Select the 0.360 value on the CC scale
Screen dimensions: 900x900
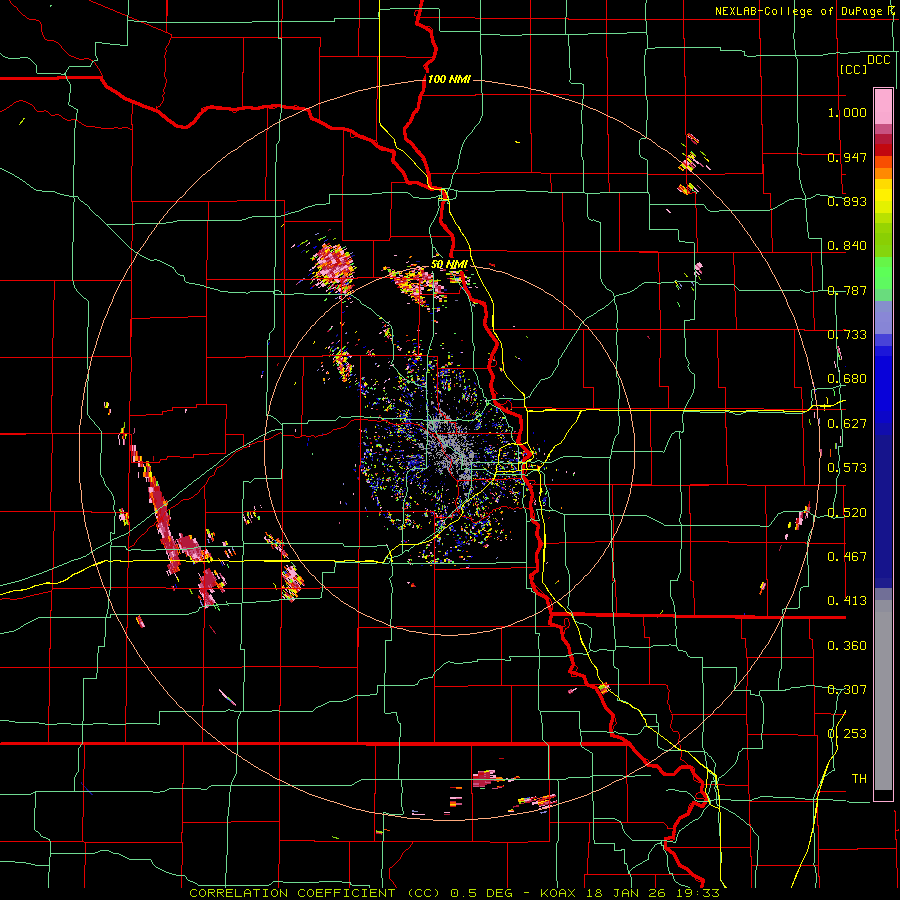click(x=847, y=646)
